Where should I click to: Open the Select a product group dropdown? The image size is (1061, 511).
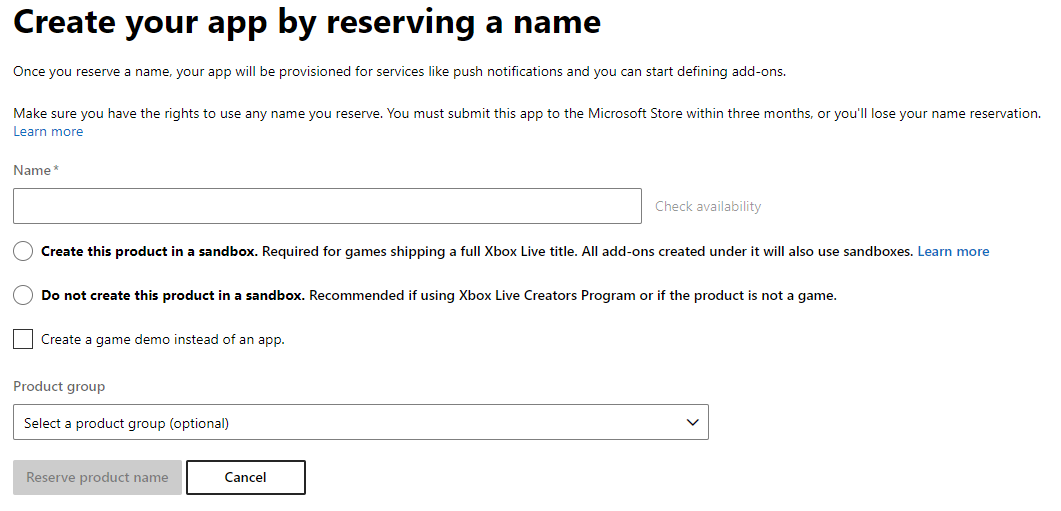click(361, 422)
